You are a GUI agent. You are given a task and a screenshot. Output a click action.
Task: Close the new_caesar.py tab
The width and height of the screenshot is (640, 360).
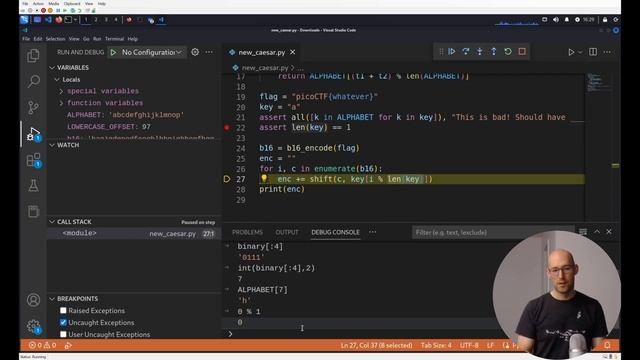(293, 52)
